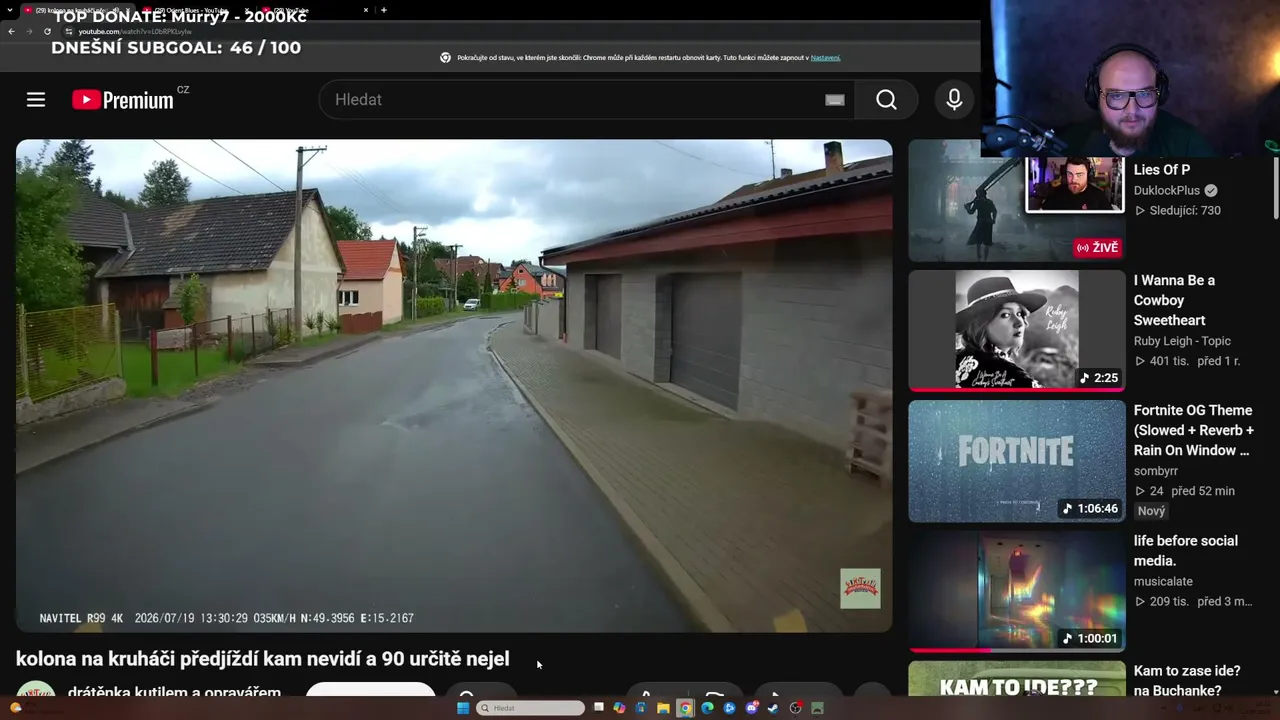1280x720 pixels.
Task: Open the YouTube hamburger guide menu
Action: 36,100
